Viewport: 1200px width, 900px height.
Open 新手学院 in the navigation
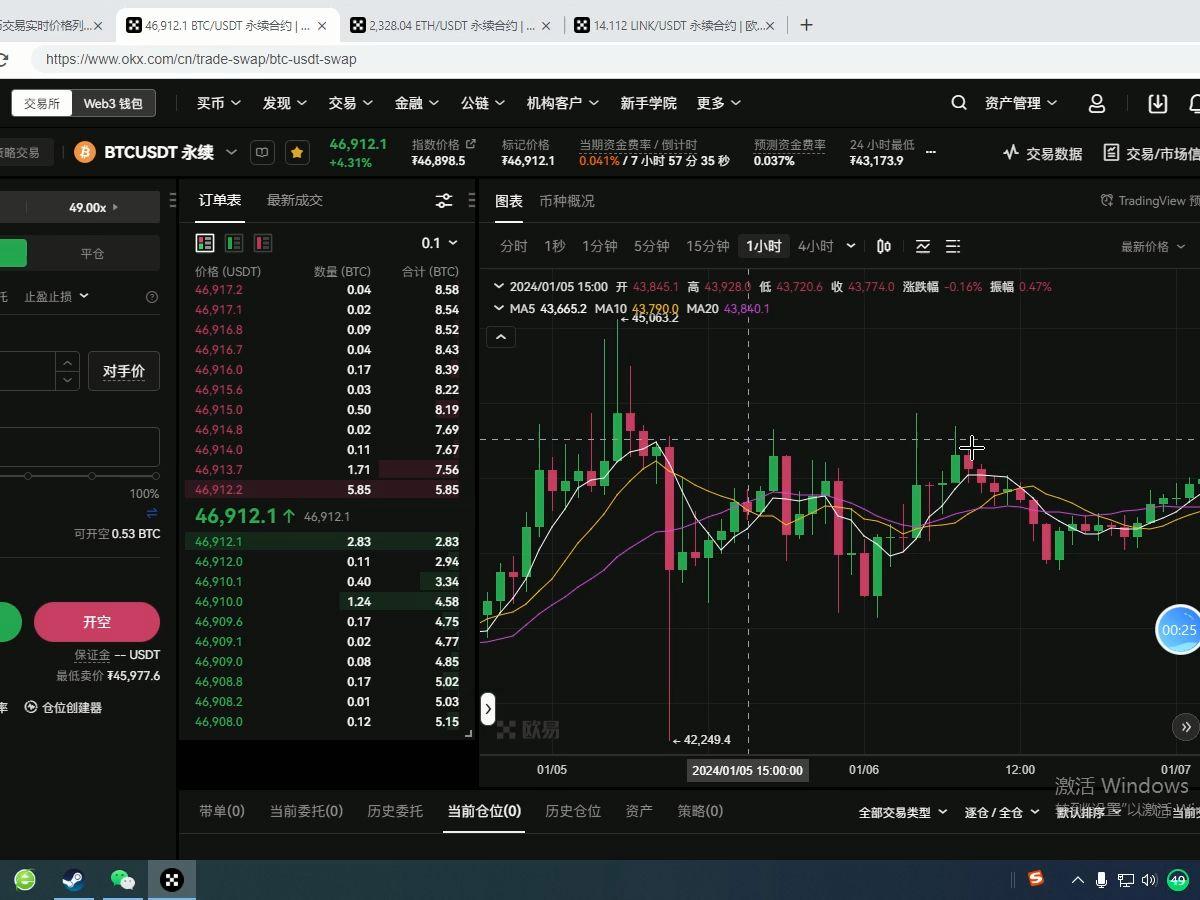point(648,103)
